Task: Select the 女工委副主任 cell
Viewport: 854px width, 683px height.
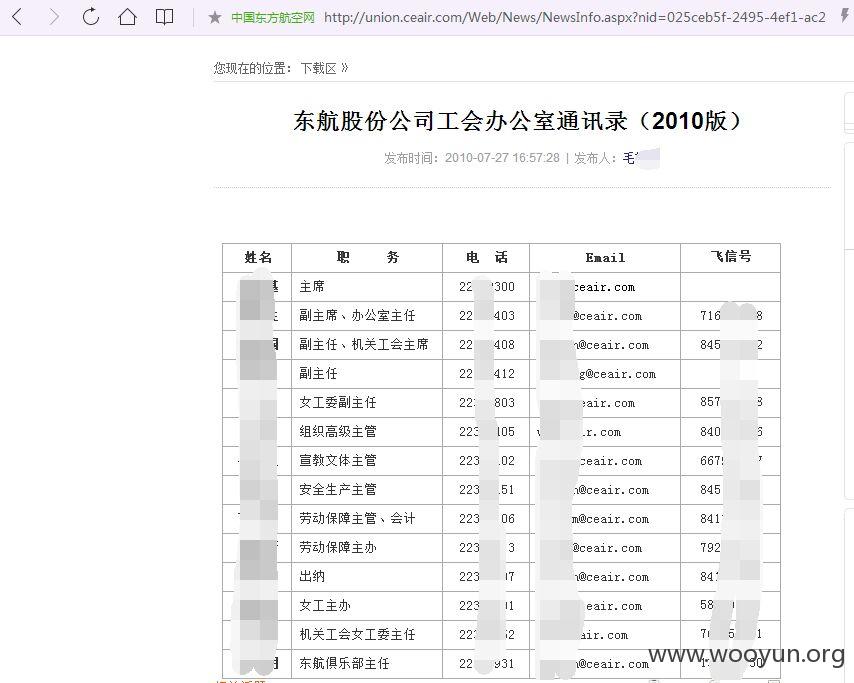Action: (367, 403)
